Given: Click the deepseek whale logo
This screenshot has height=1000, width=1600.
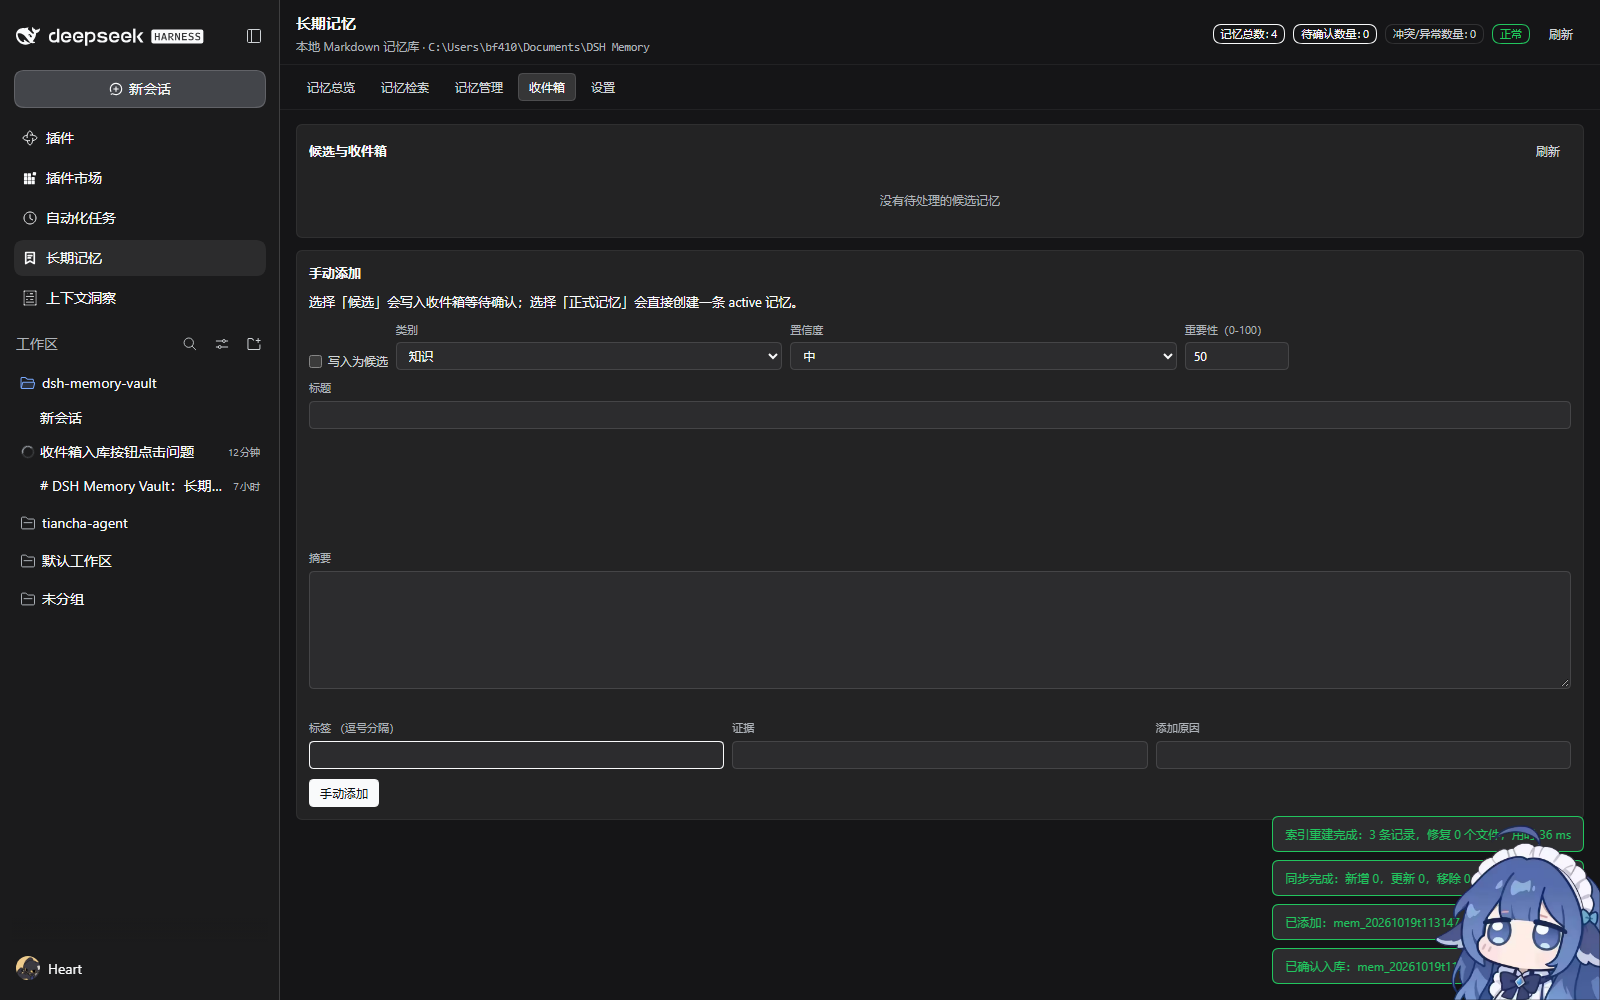Looking at the screenshot, I should tap(28, 36).
